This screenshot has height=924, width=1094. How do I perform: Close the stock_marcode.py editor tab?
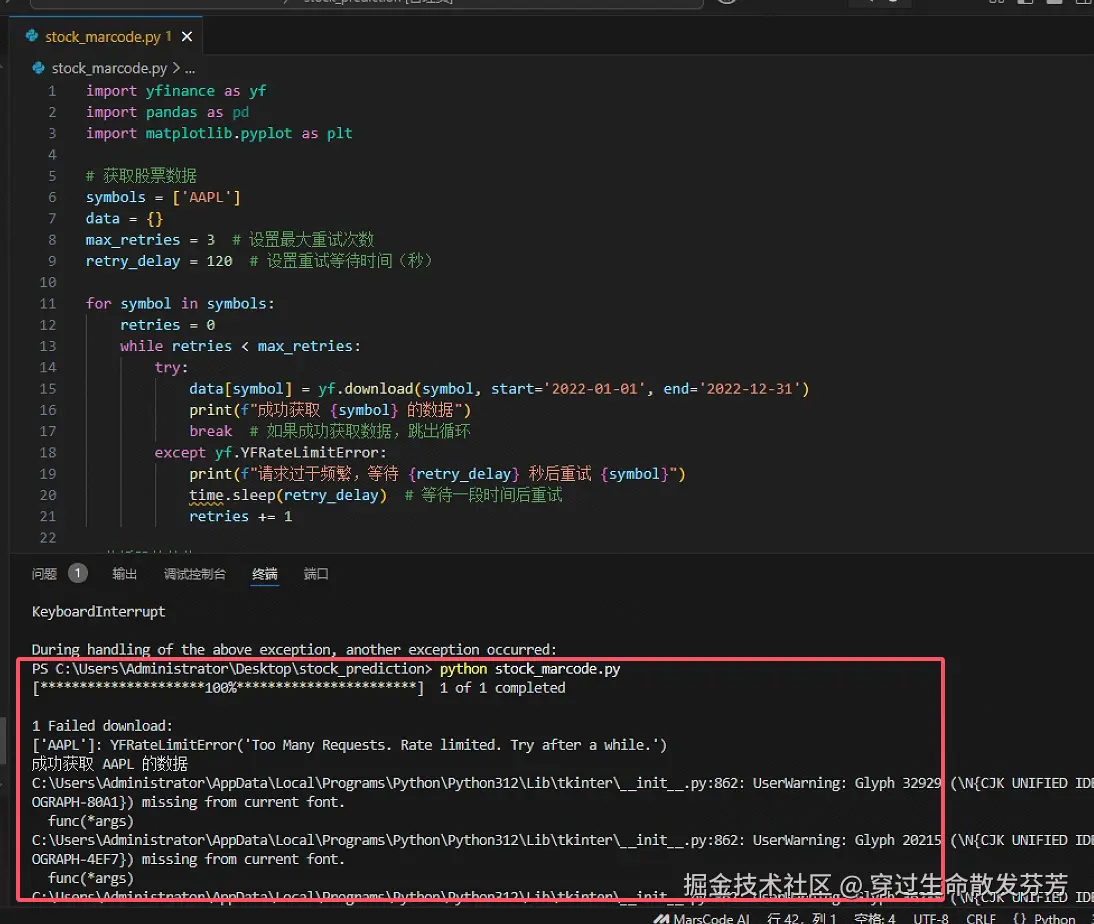point(187,36)
